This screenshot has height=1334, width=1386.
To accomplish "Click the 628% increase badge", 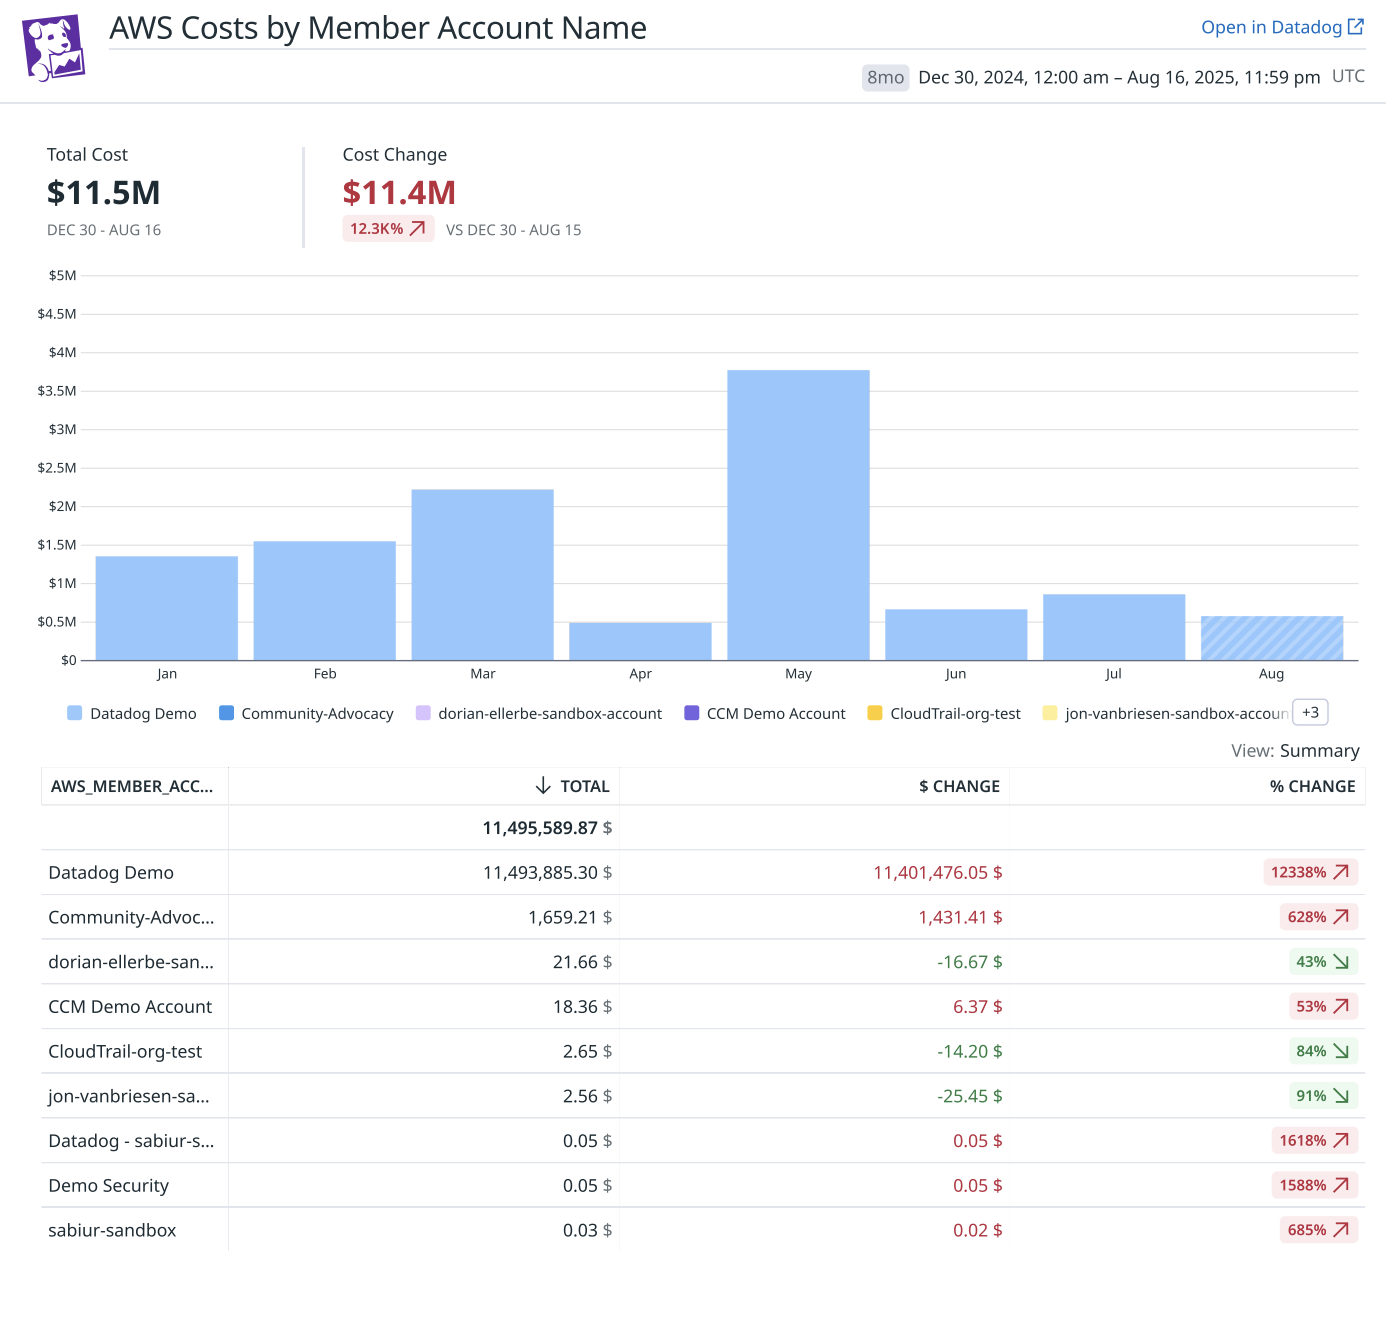I will [x=1319, y=917].
